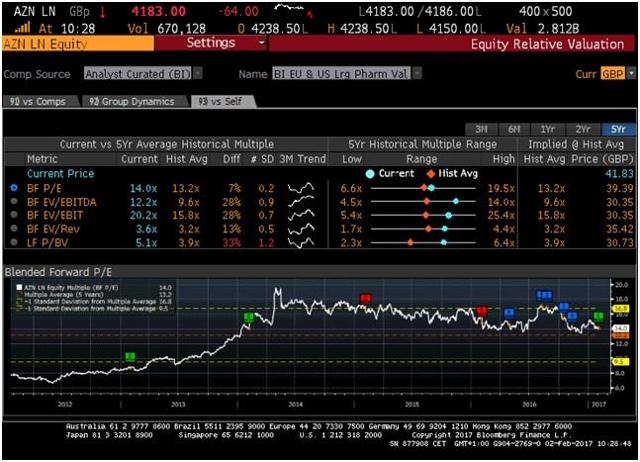
Task: Toggle the AZN LN Equity Multiple legend checkbox
Action: point(19,287)
